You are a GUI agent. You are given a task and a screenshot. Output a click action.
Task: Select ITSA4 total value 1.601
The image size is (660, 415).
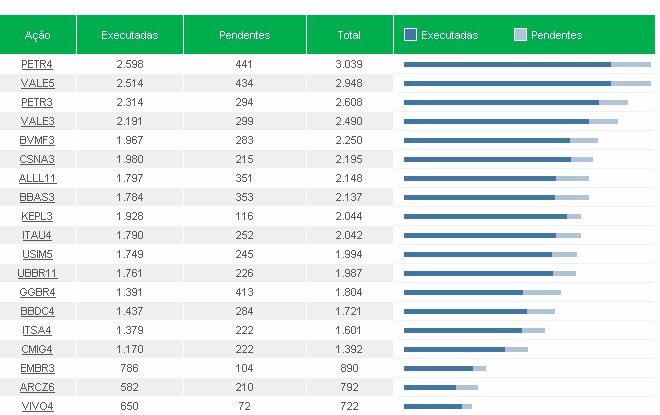[349, 330]
